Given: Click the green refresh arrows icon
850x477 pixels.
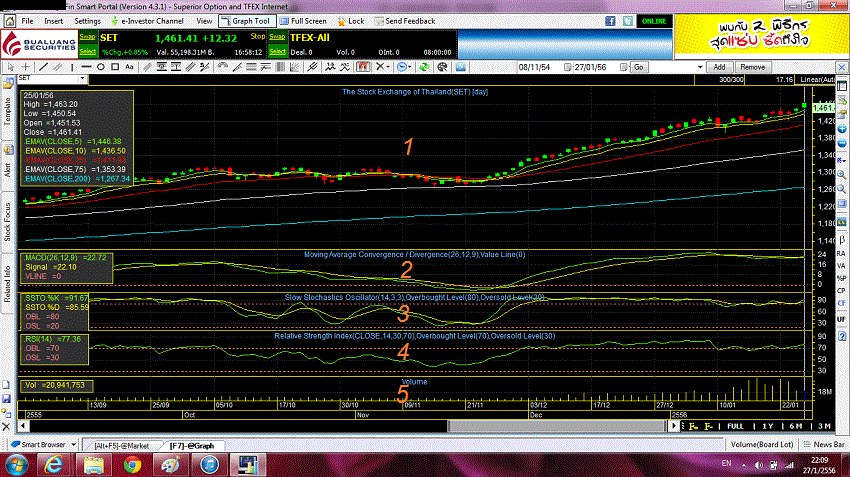Looking at the screenshot, I should (x=424, y=67).
